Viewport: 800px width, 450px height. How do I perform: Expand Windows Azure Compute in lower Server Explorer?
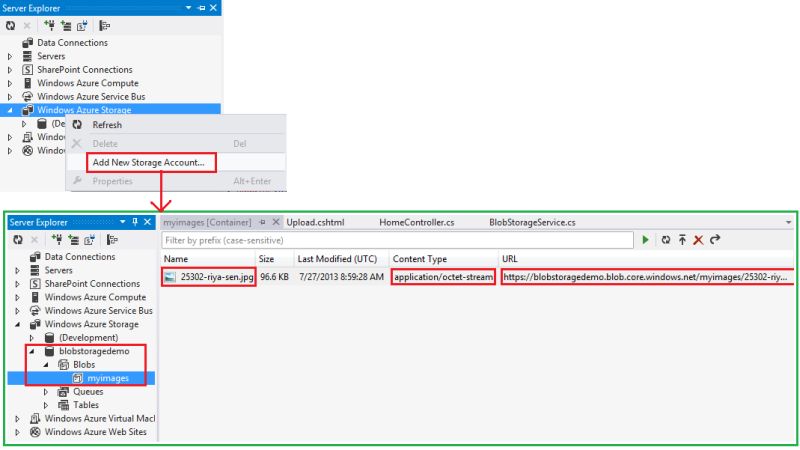click(17, 297)
